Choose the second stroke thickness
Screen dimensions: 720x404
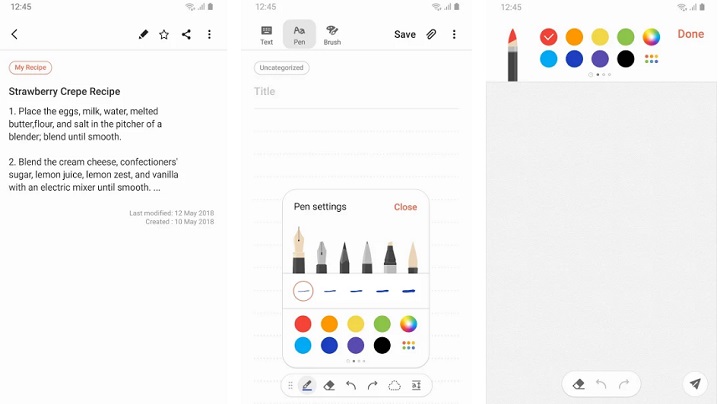pyautogui.click(x=330, y=291)
